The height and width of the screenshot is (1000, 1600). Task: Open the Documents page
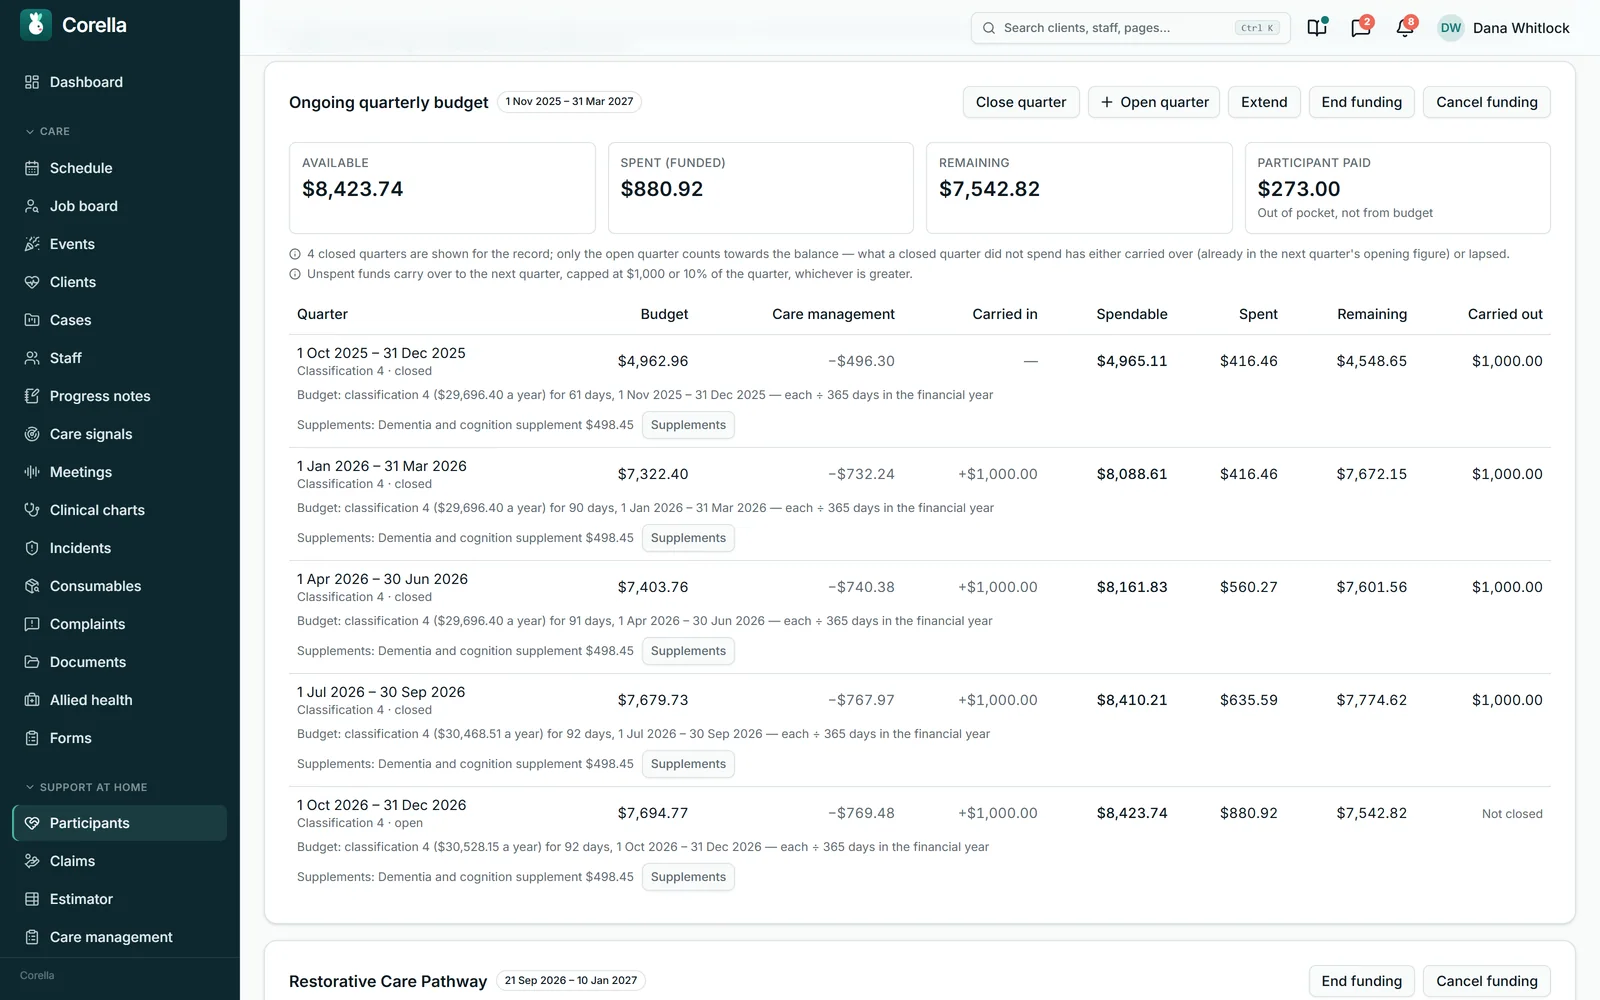[x=119, y=662]
